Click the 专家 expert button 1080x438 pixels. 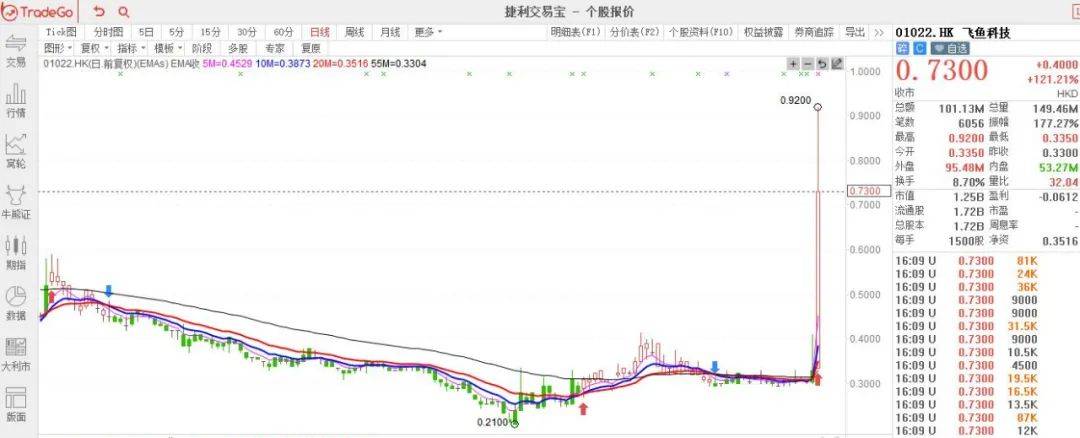tap(275, 48)
